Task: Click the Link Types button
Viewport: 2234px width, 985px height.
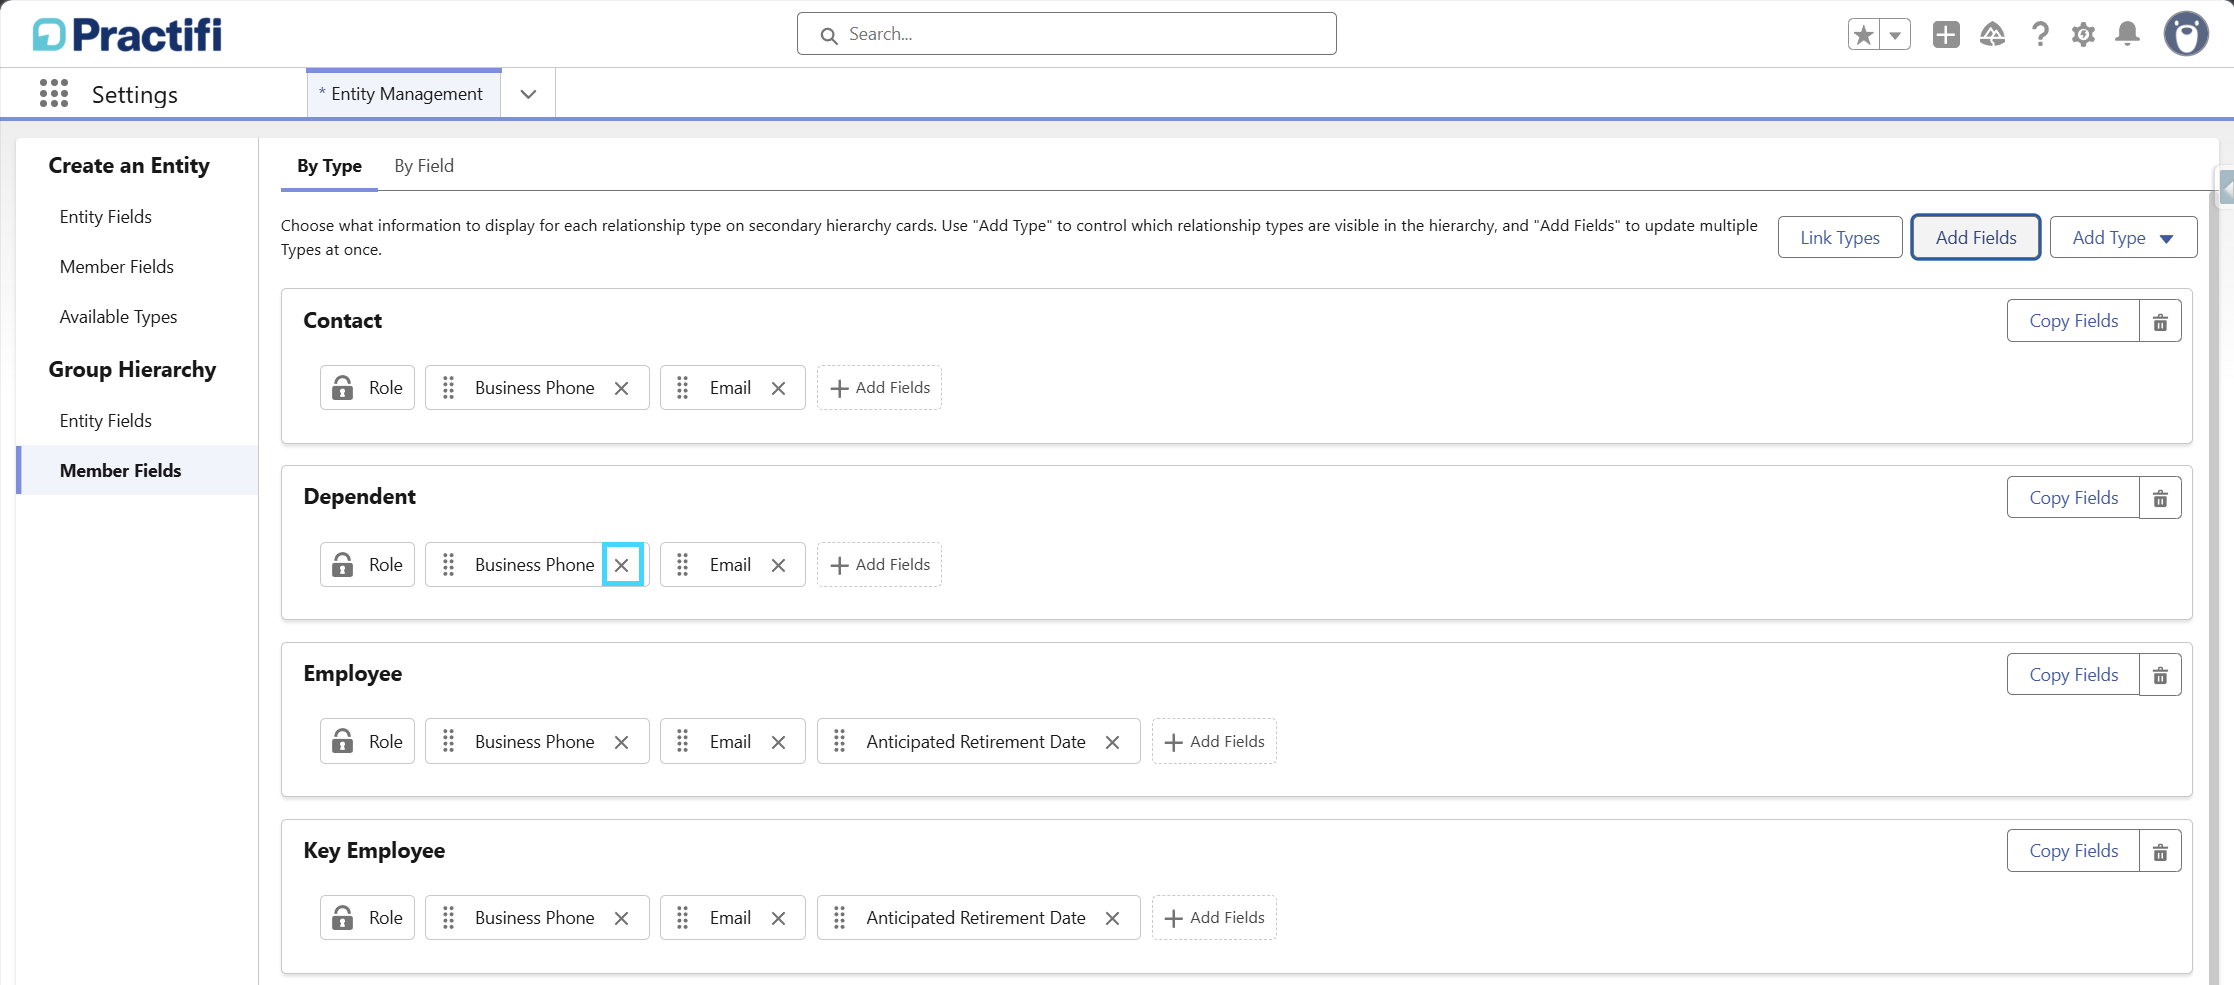Action: pyautogui.click(x=1840, y=238)
